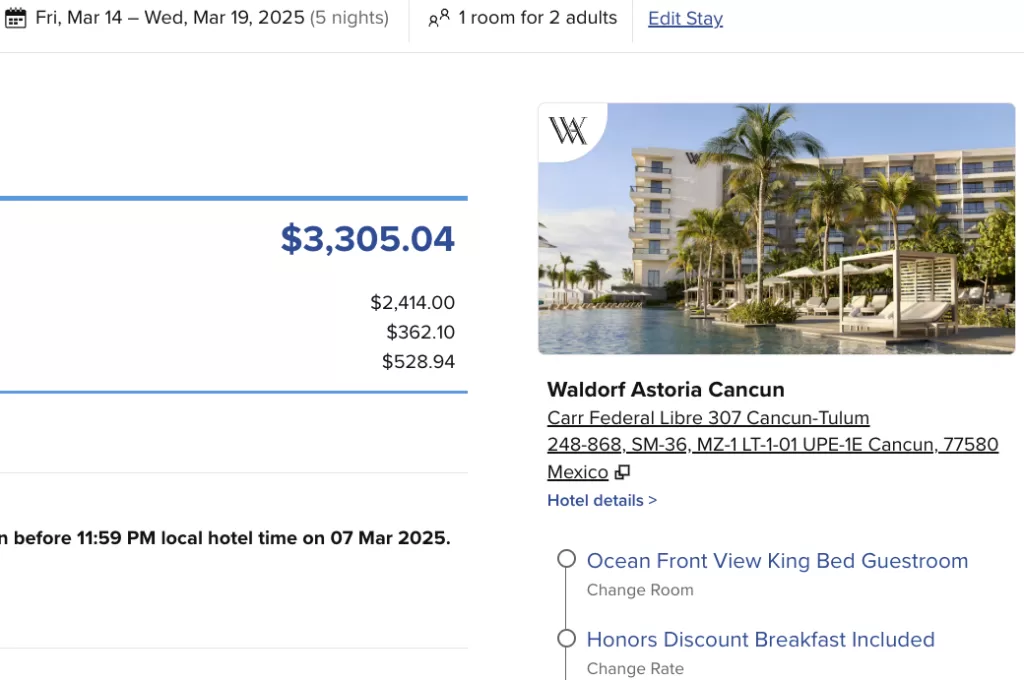Viewport: 1024px width, 680px height.
Task: Click the 248-868, SM-36 address line
Action: (773, 444)
